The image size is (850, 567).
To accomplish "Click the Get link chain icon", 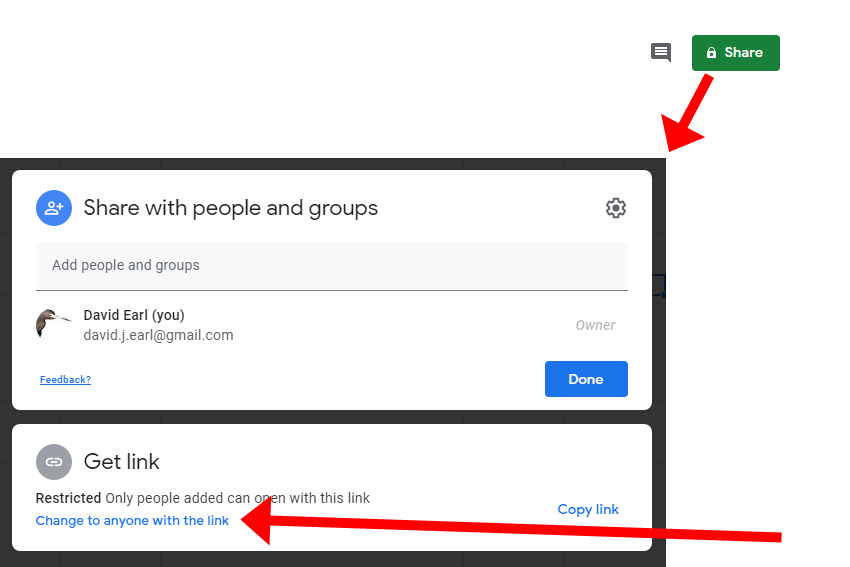I will point(54,462).
